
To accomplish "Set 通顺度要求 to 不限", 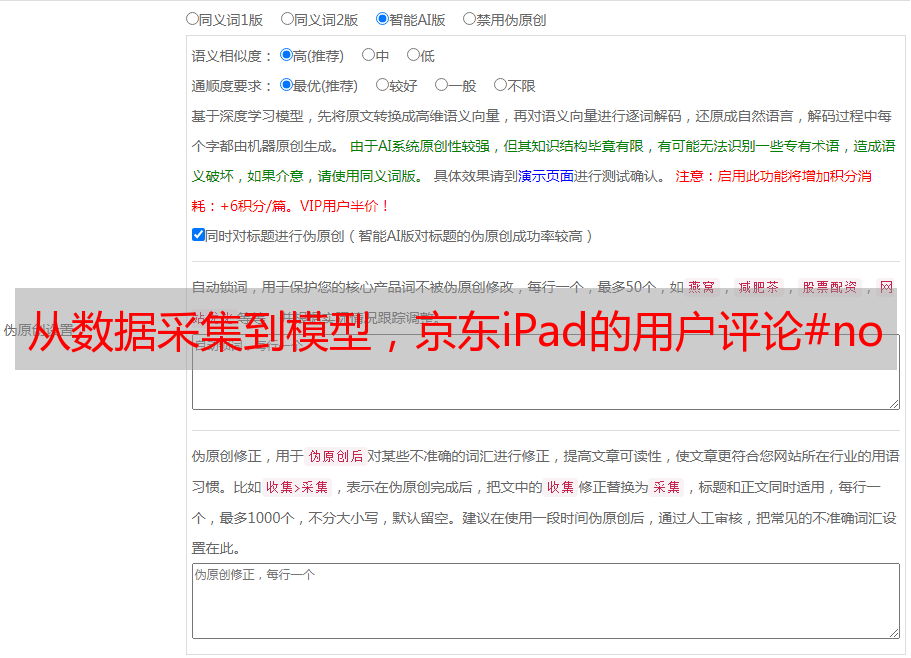I will tap(500, 85).
